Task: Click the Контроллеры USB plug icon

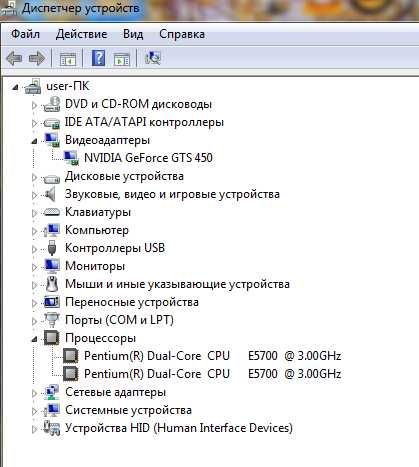Action: (x=52, y=248)
